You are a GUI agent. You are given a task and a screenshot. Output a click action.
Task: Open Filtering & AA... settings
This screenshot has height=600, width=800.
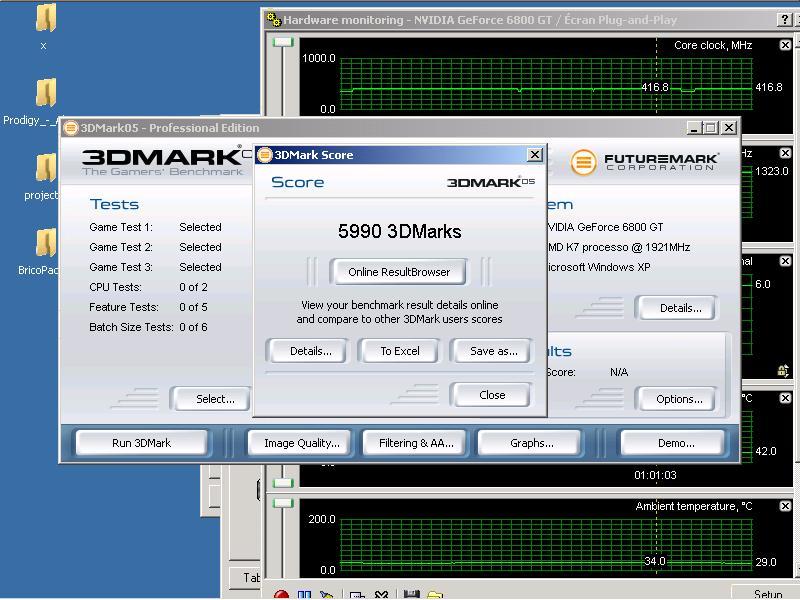tap(416, 443)
